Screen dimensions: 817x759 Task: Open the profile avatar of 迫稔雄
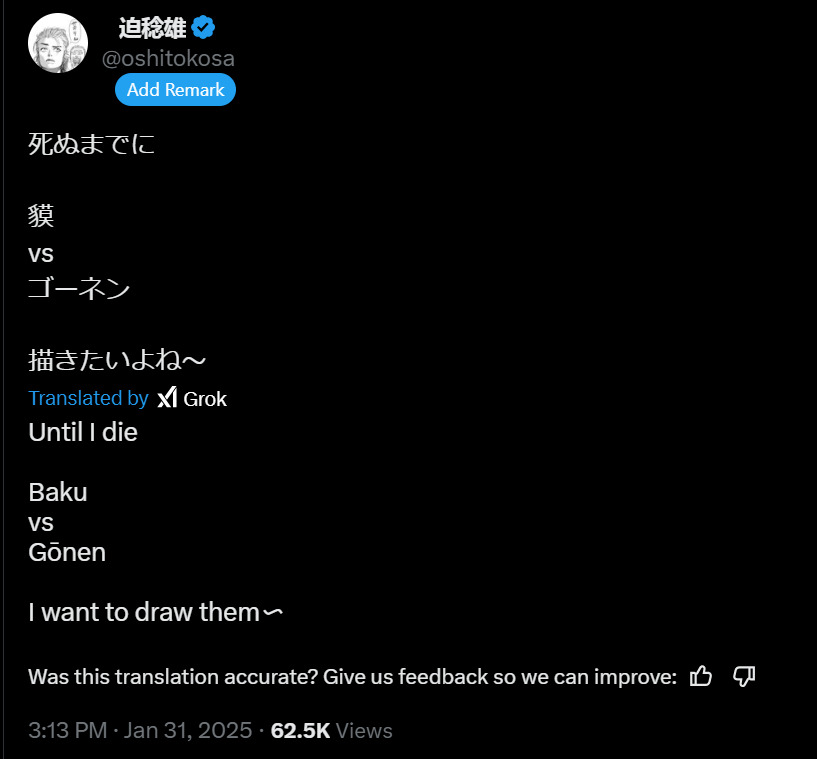[x=58, y=43]
